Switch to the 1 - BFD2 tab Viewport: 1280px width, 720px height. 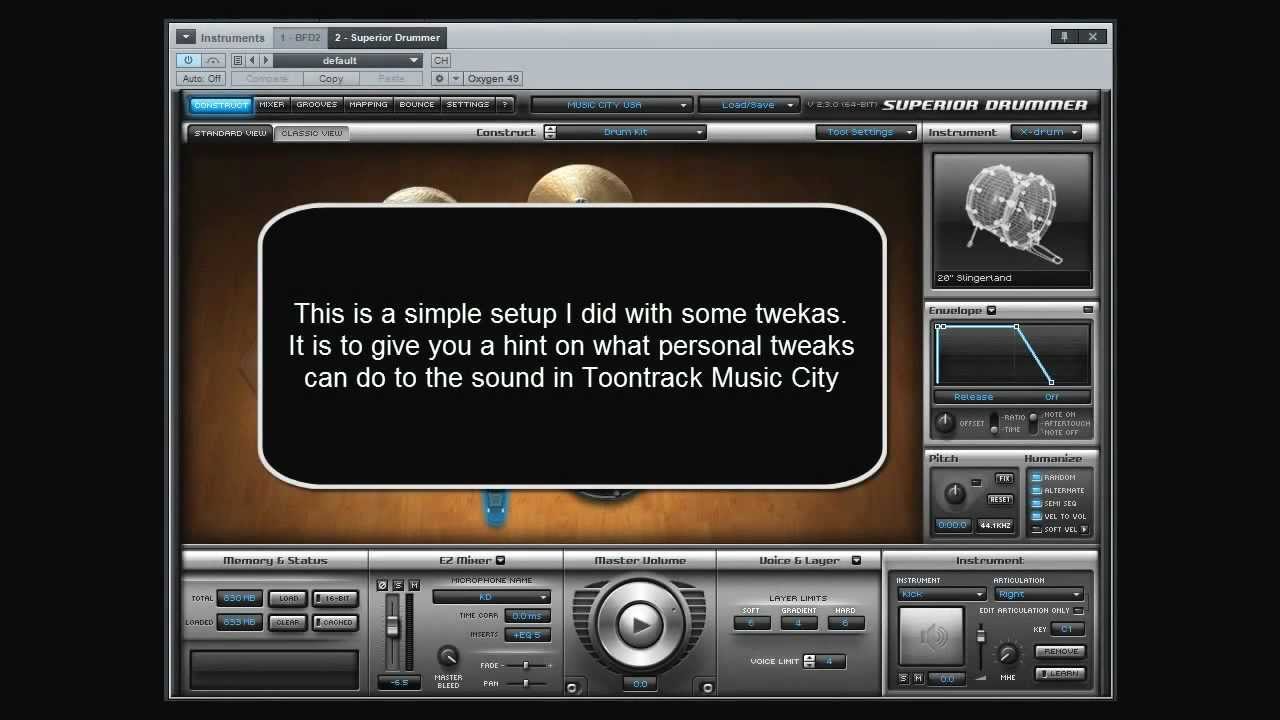[300, 37]
